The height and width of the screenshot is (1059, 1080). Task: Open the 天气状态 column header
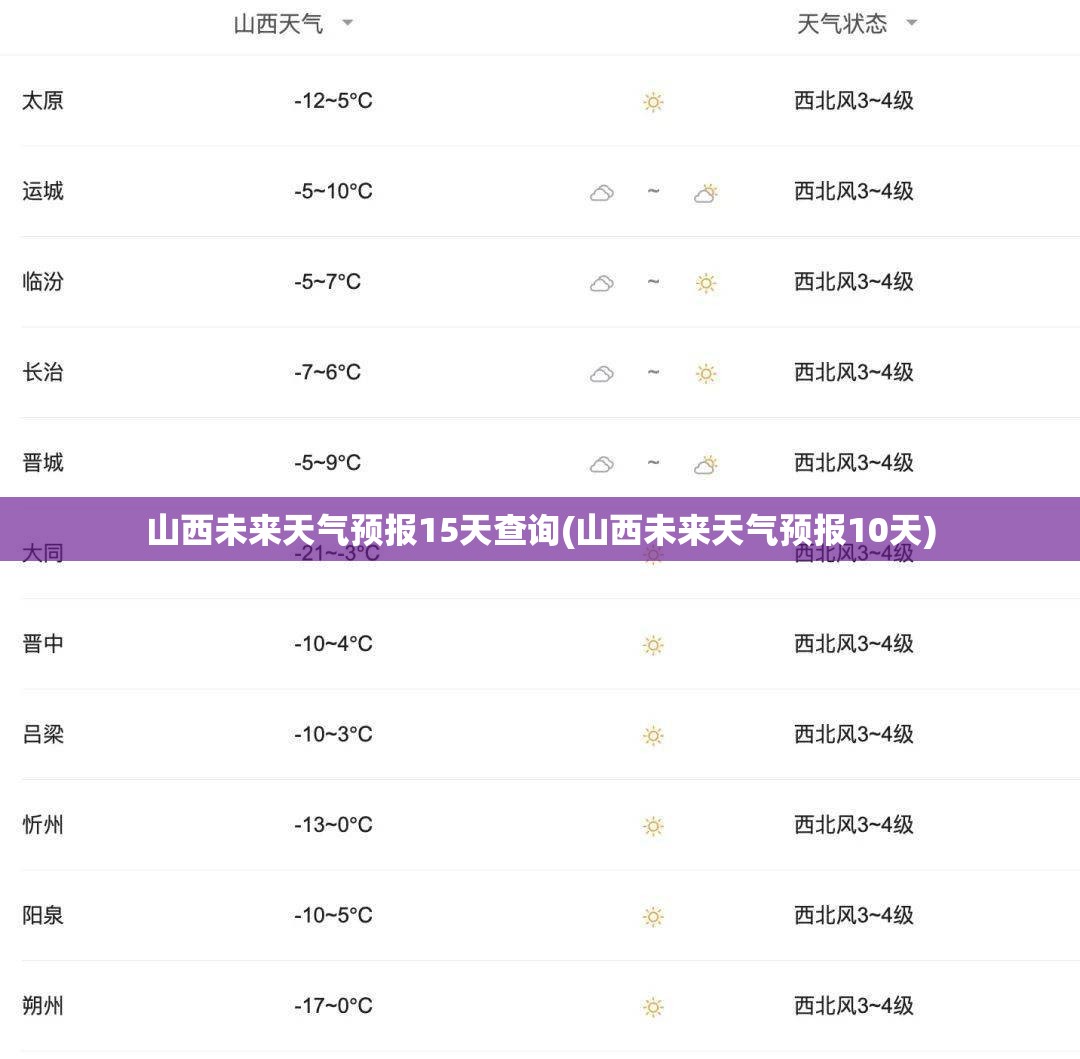click(x=842, y=24)
